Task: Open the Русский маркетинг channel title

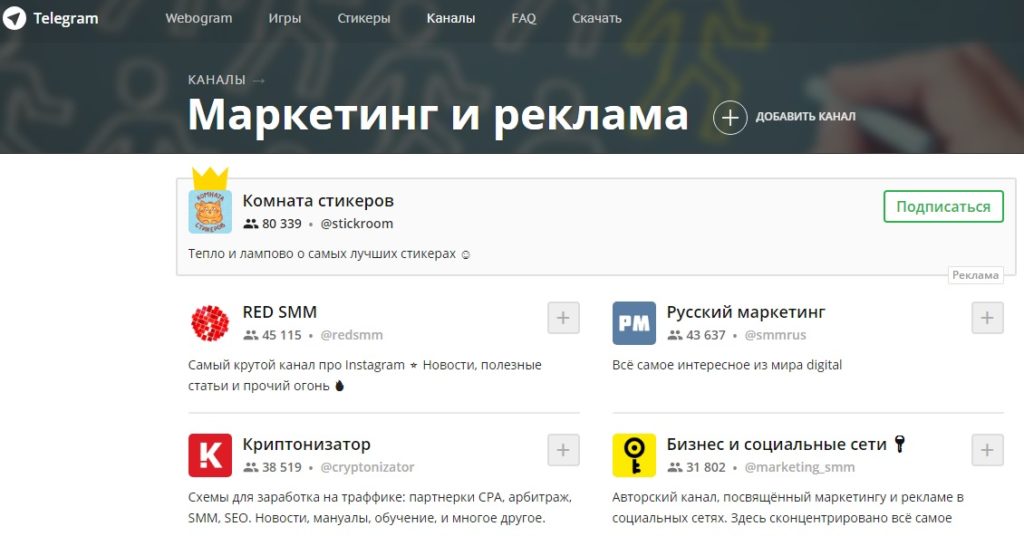Action: point(746,312)
